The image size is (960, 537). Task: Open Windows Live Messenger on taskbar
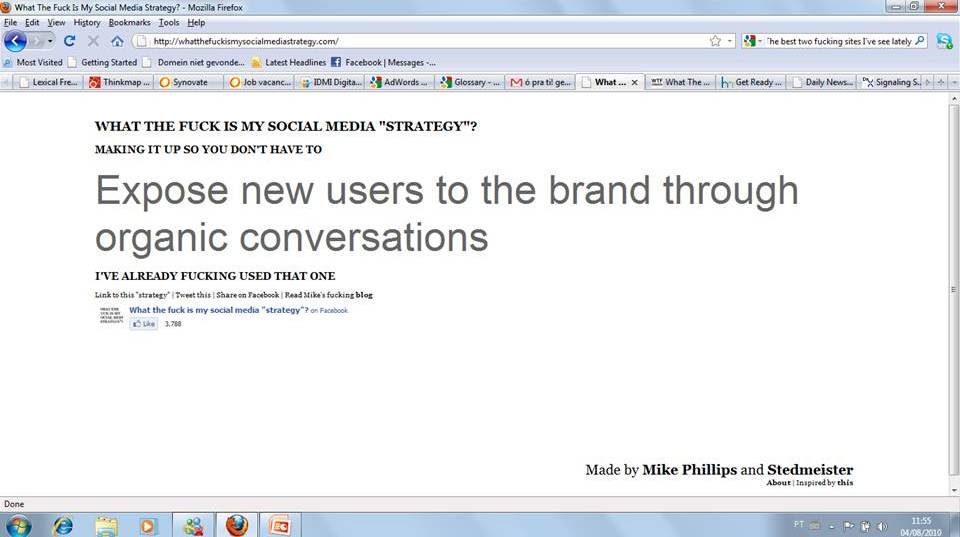coord(193,526)
